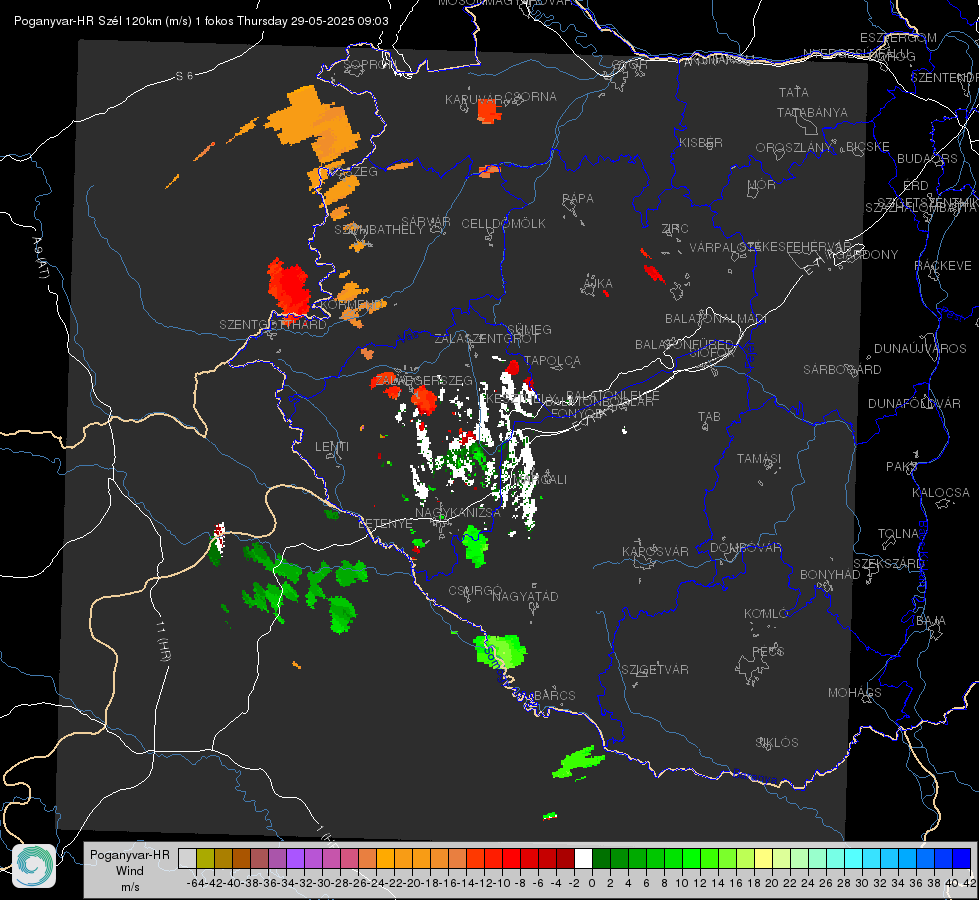Select the DUNAUJVAROS city label

920,349
